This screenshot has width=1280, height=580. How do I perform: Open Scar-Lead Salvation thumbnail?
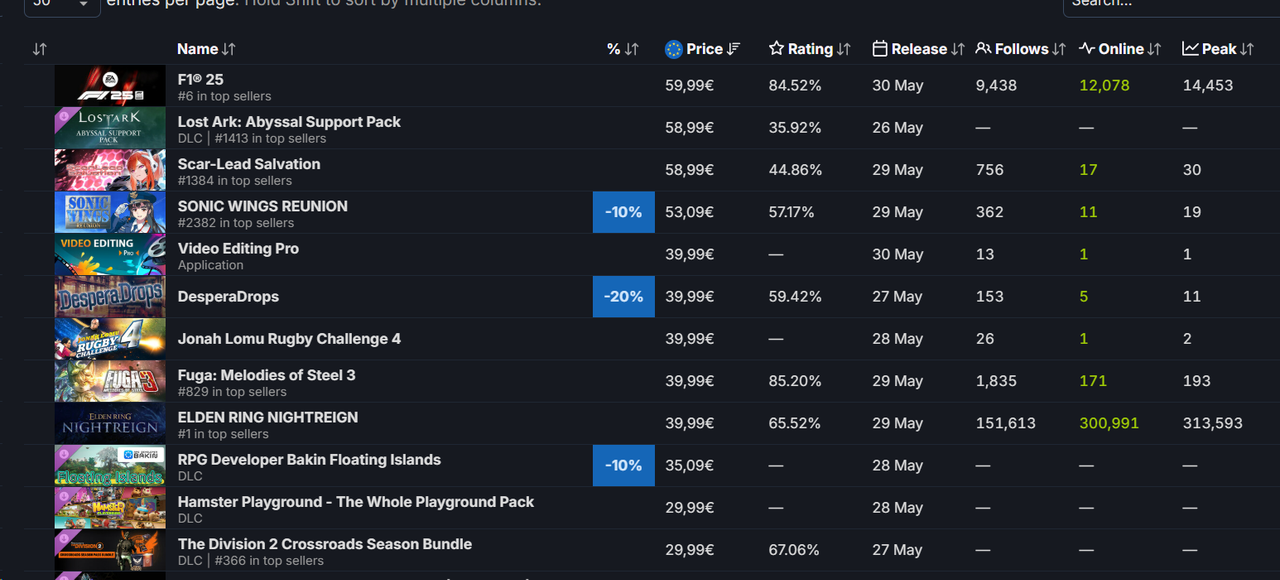pos(110,170)
